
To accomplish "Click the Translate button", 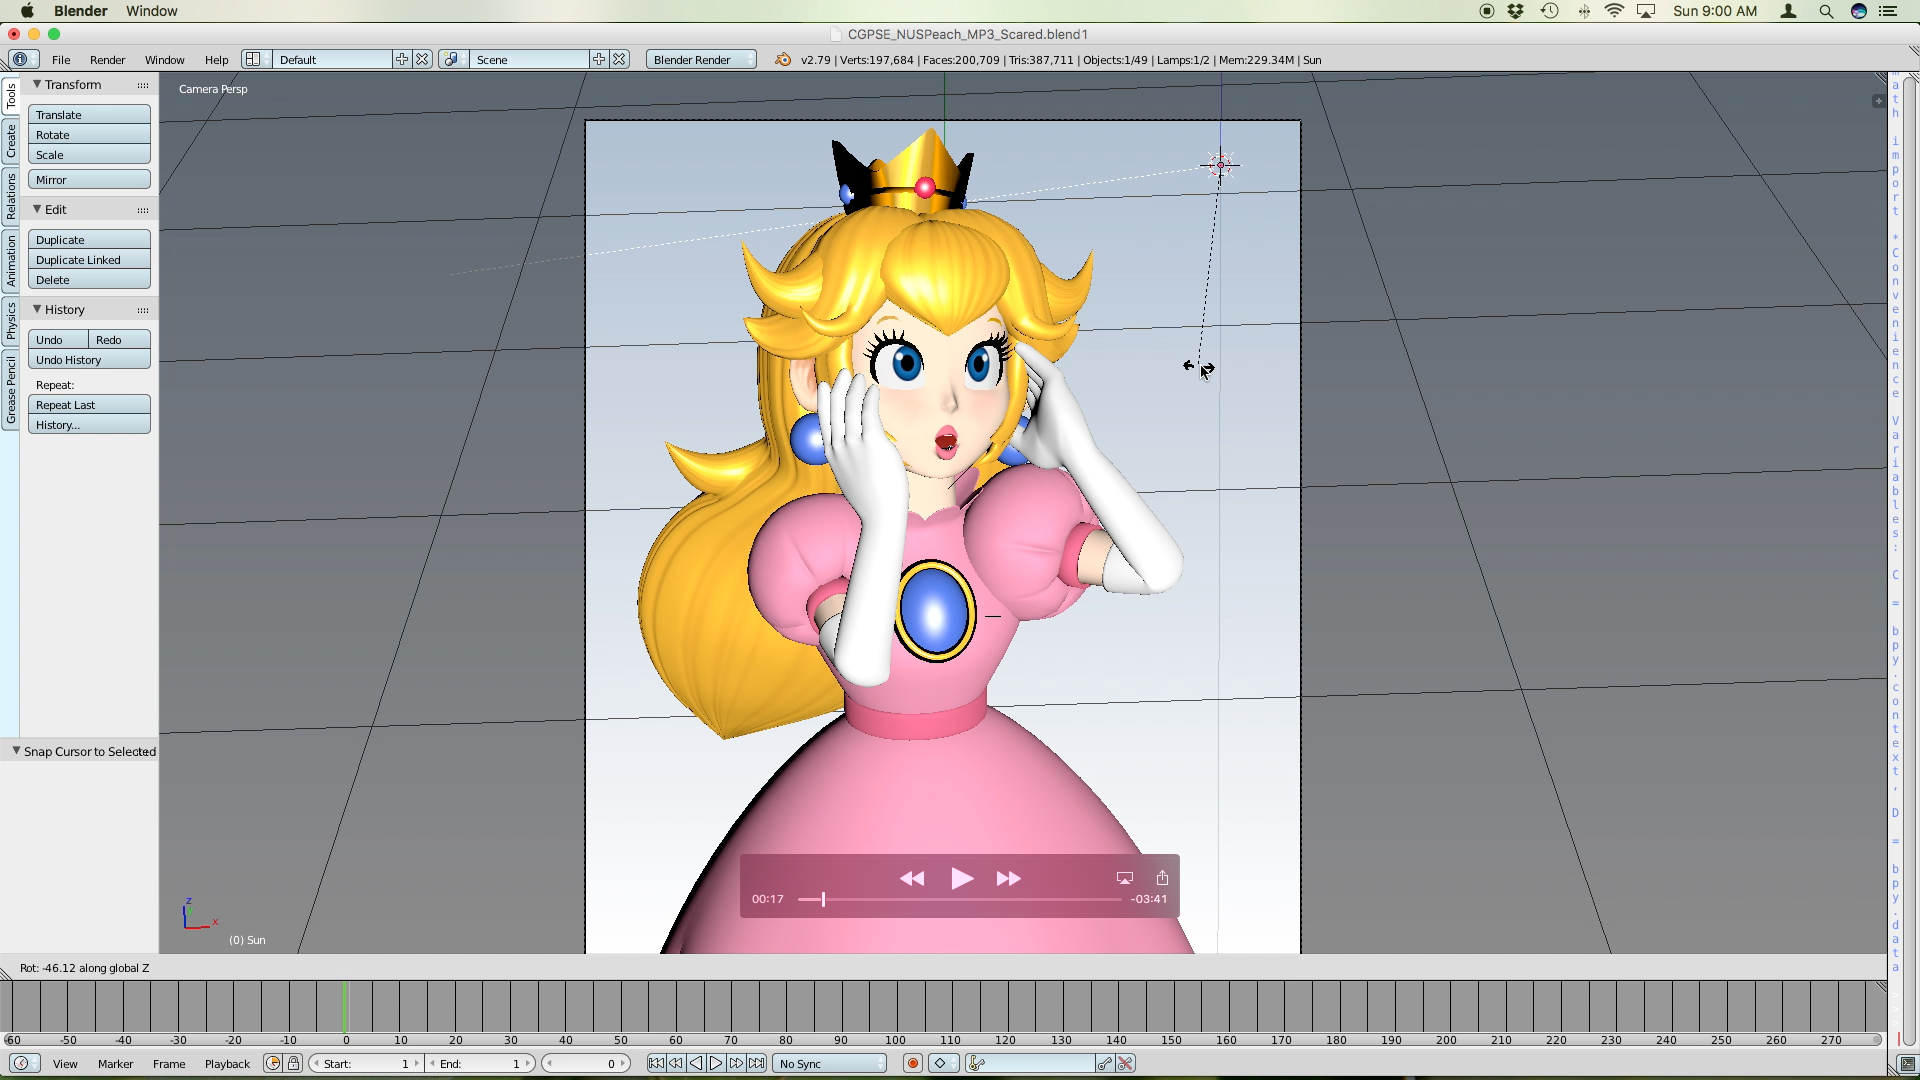I will pos(89,114).
